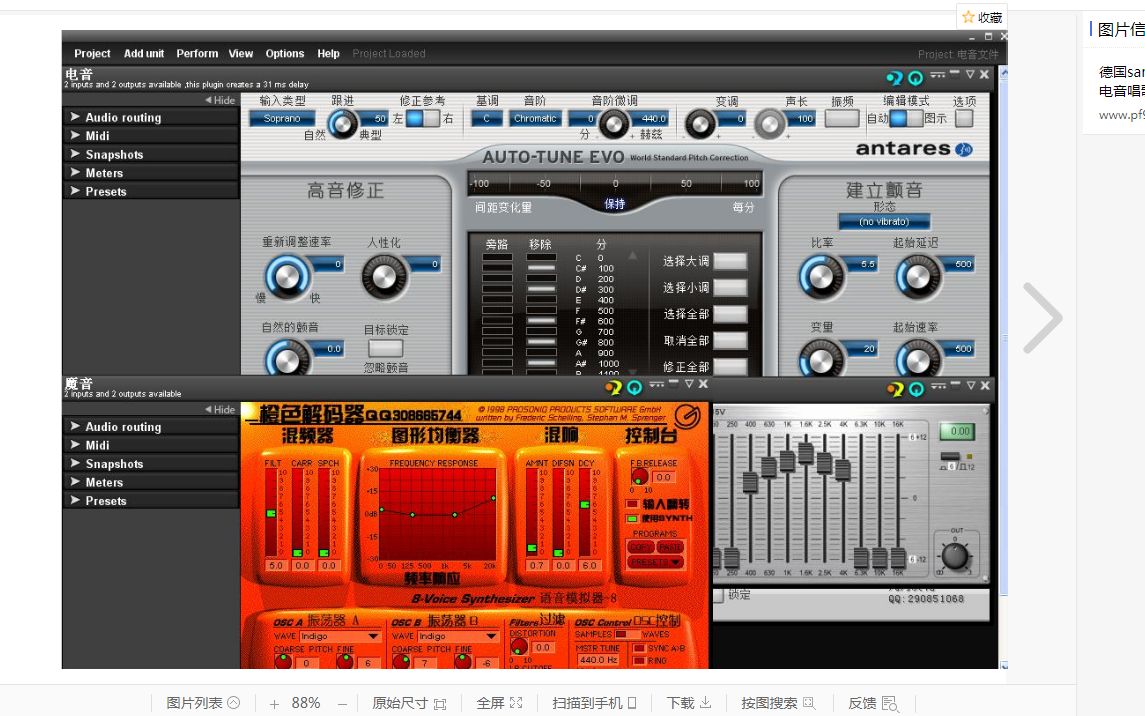Open OSC A WAVE Indigo dropdown
Viewport: 1145px width, 716px height.
point(340,636)
